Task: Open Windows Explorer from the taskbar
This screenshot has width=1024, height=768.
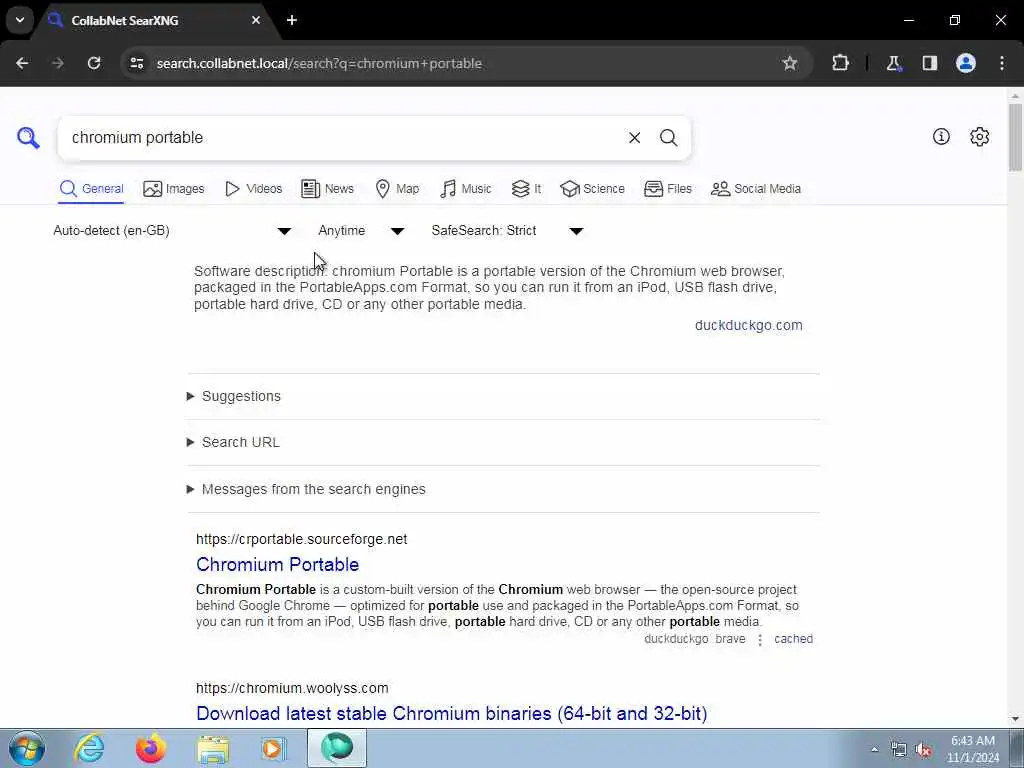Action: [213, 748]
